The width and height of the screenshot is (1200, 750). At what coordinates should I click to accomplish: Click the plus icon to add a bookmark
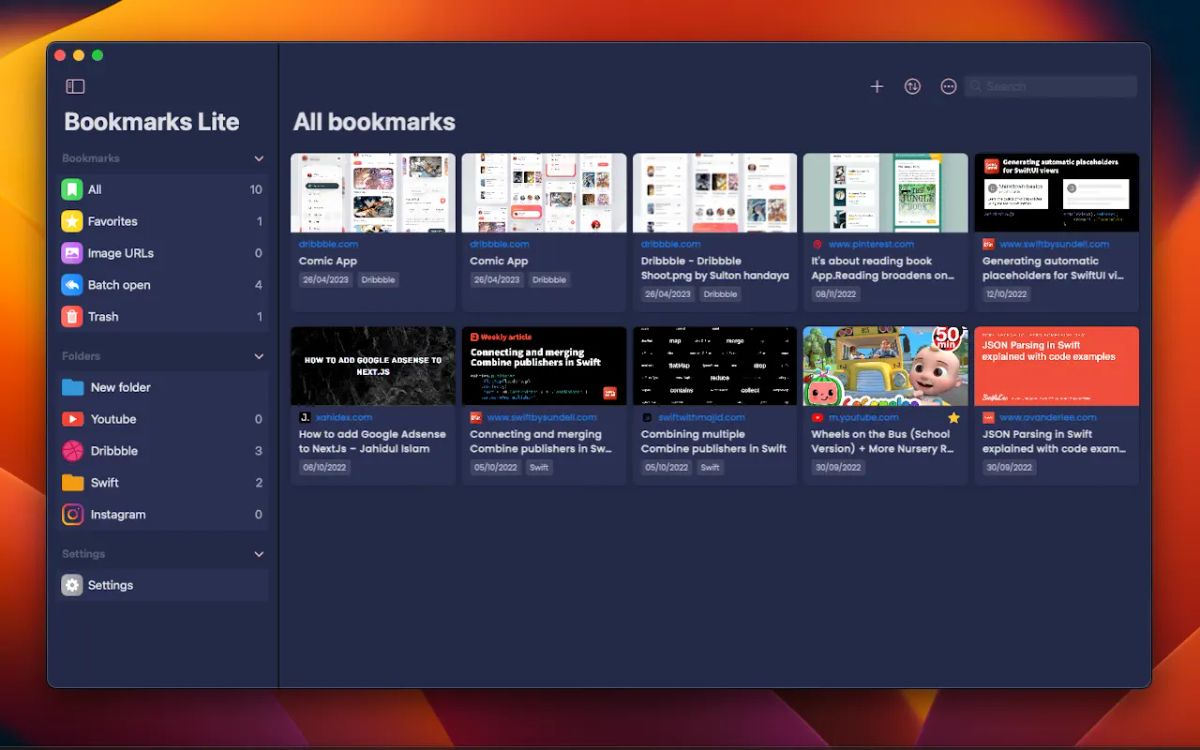877,86
